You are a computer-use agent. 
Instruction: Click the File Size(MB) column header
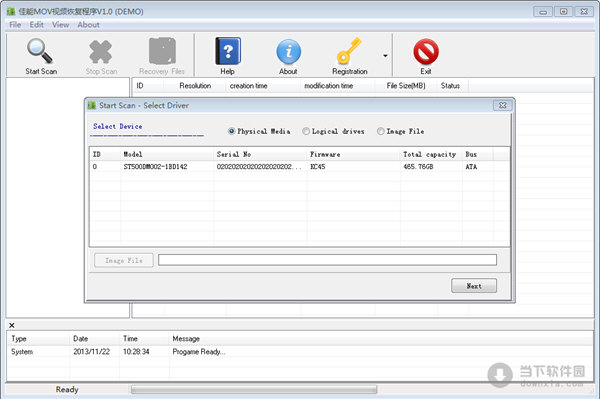406,86
